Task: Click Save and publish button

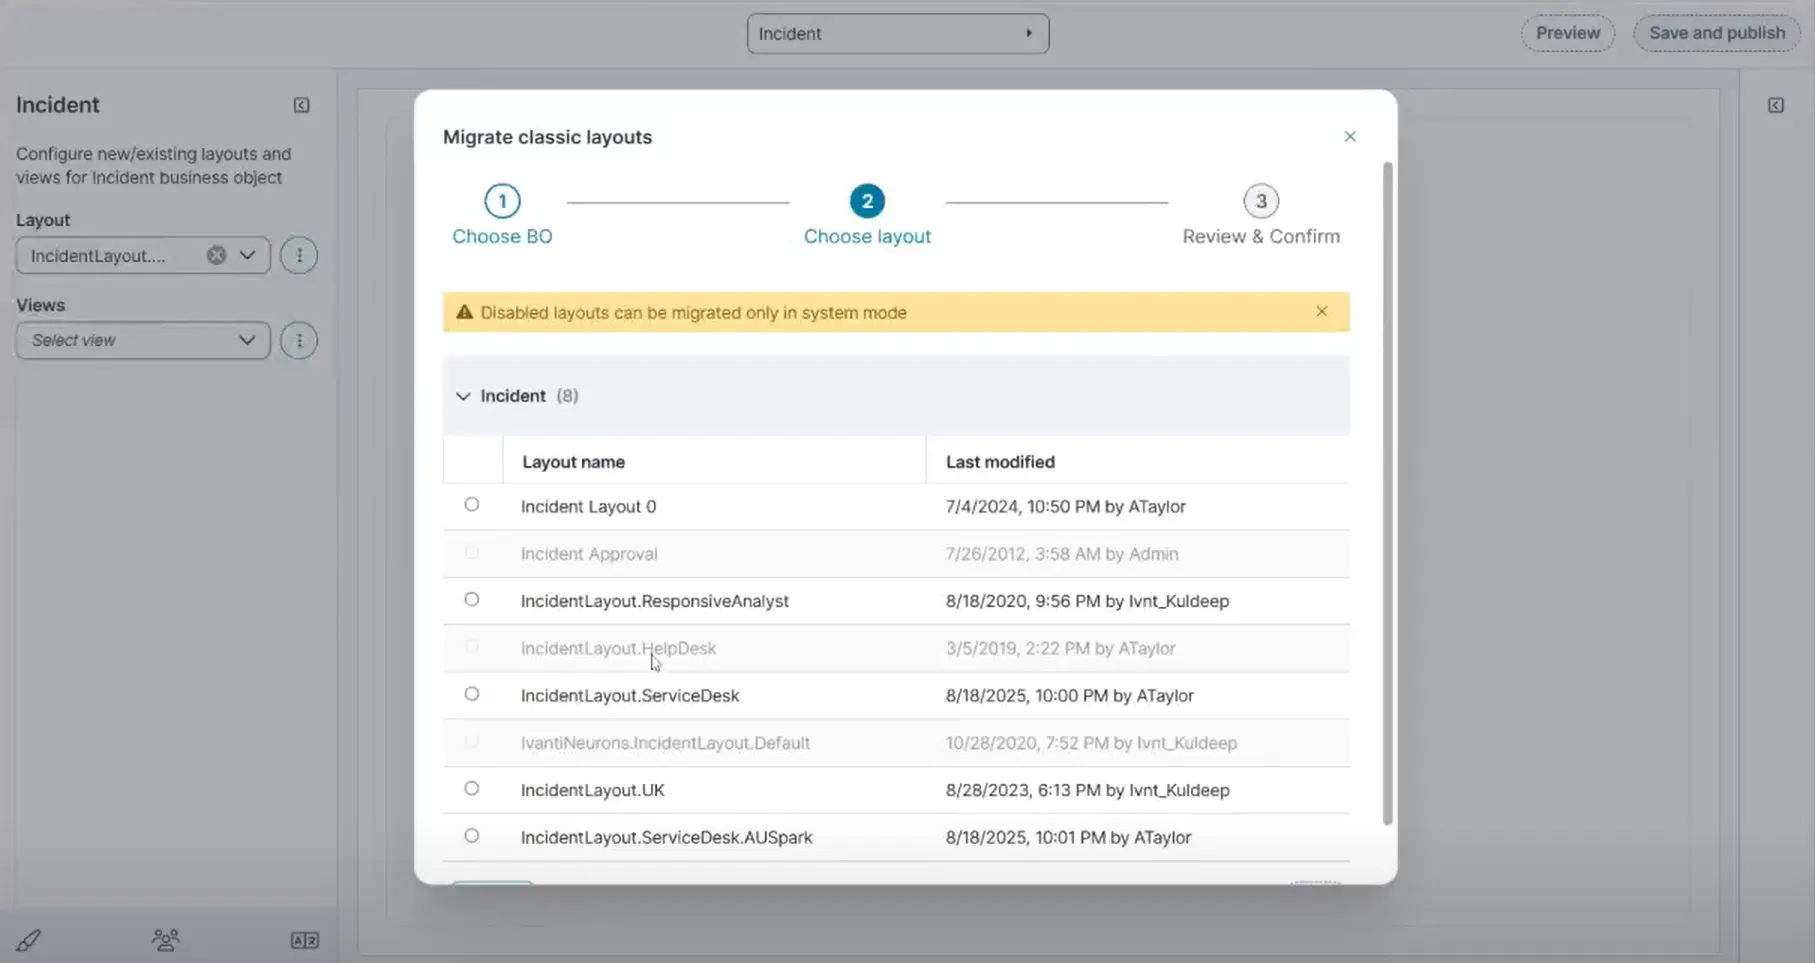Action: coord(1717,33)
